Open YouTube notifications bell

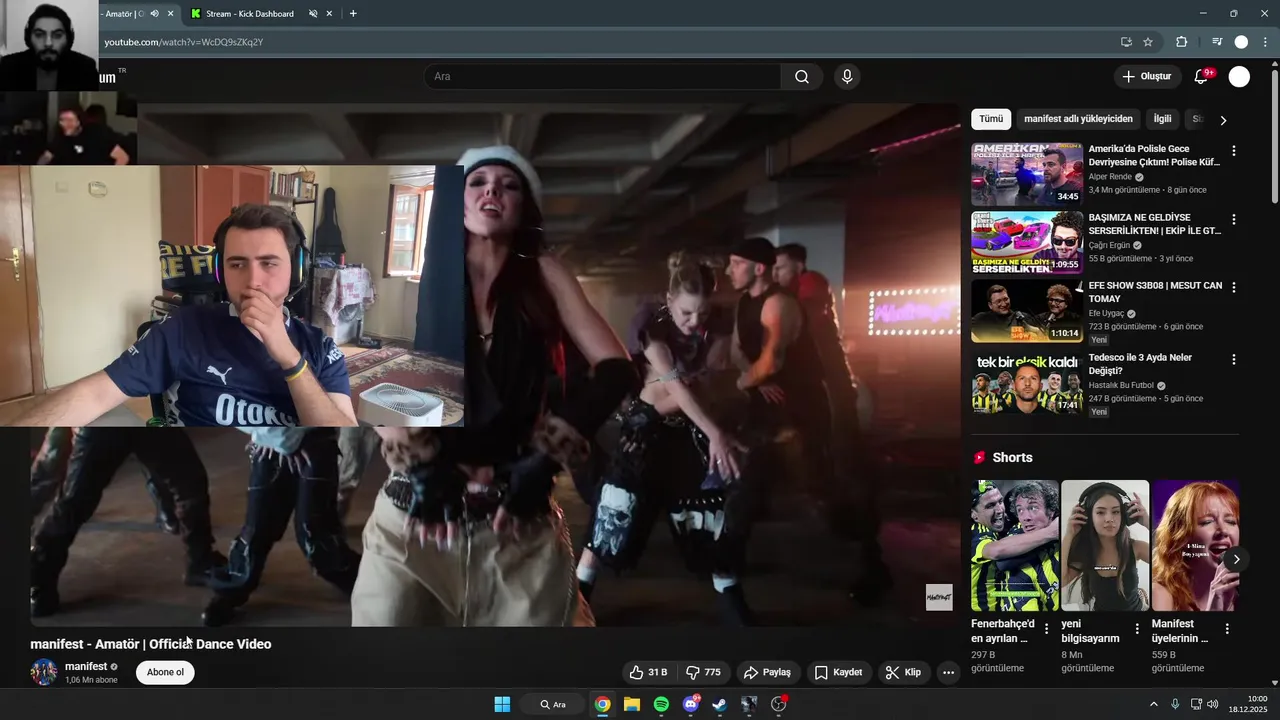tap(1202, 77)
